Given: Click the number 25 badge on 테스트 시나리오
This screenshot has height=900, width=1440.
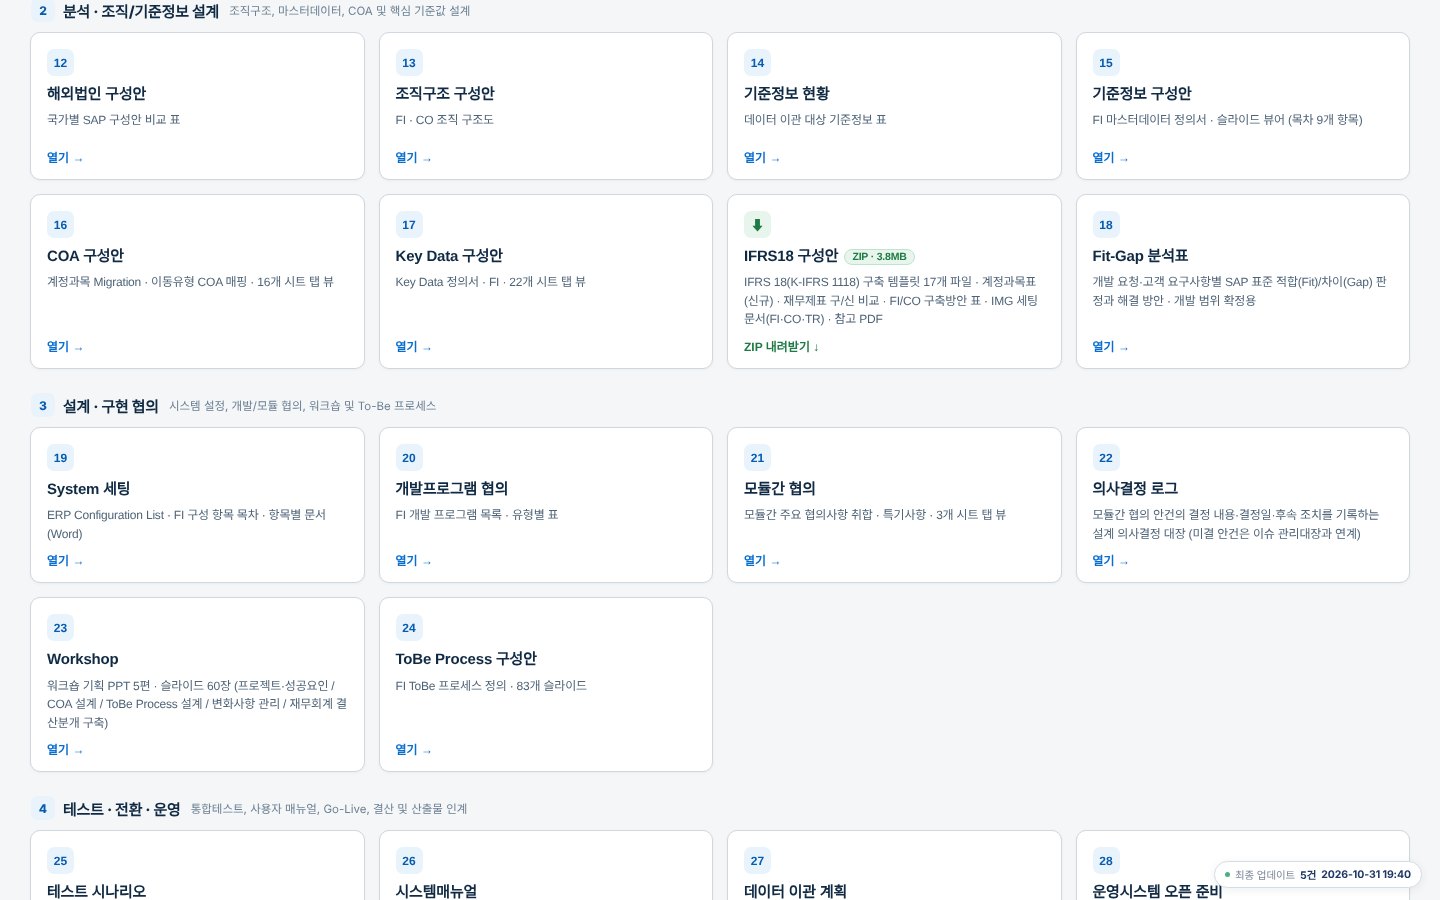Looking at the screenshot, I should pyautogui.click(x=60, y=861).
